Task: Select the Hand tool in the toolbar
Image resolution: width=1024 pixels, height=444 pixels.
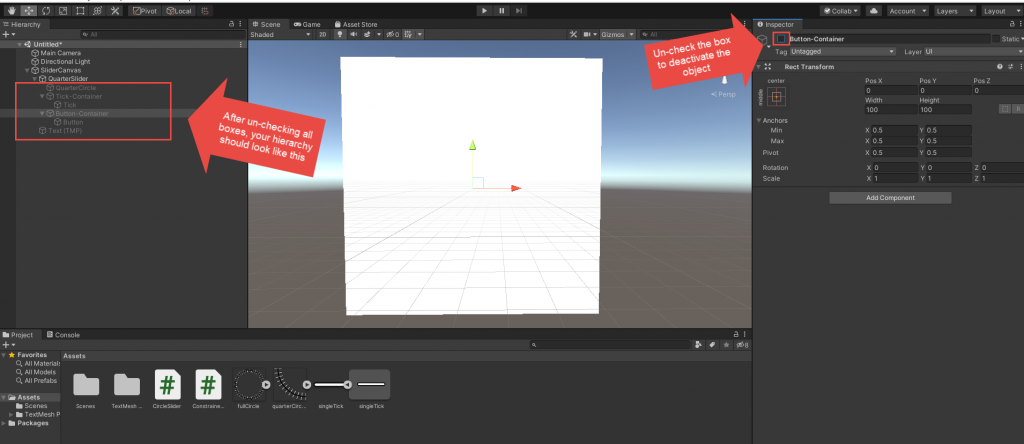Action: click(11, 11)
